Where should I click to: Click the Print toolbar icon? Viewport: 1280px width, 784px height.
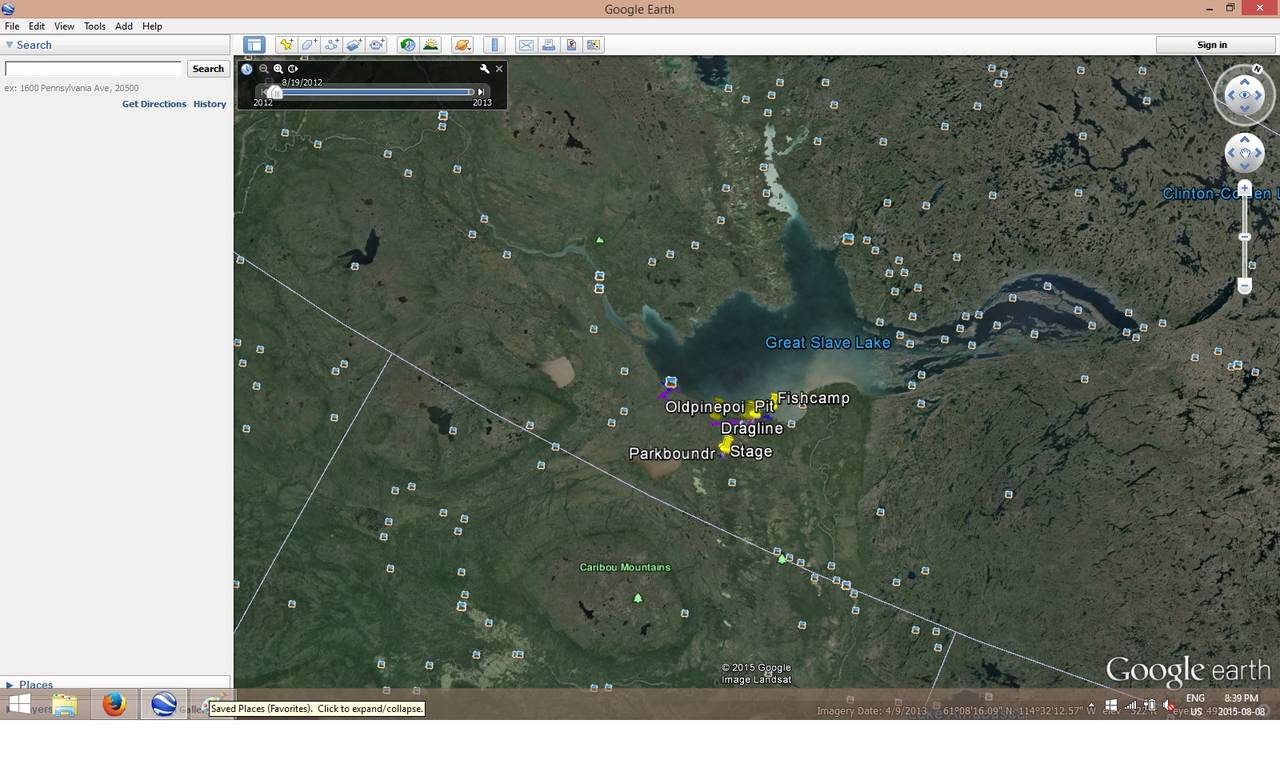tap(548, 45)
